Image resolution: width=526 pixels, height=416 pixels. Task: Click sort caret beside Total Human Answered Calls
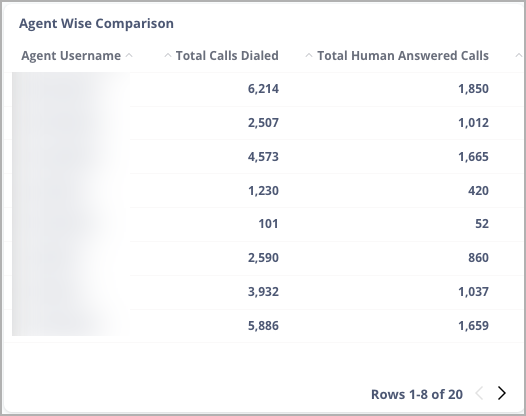(309, 56)
